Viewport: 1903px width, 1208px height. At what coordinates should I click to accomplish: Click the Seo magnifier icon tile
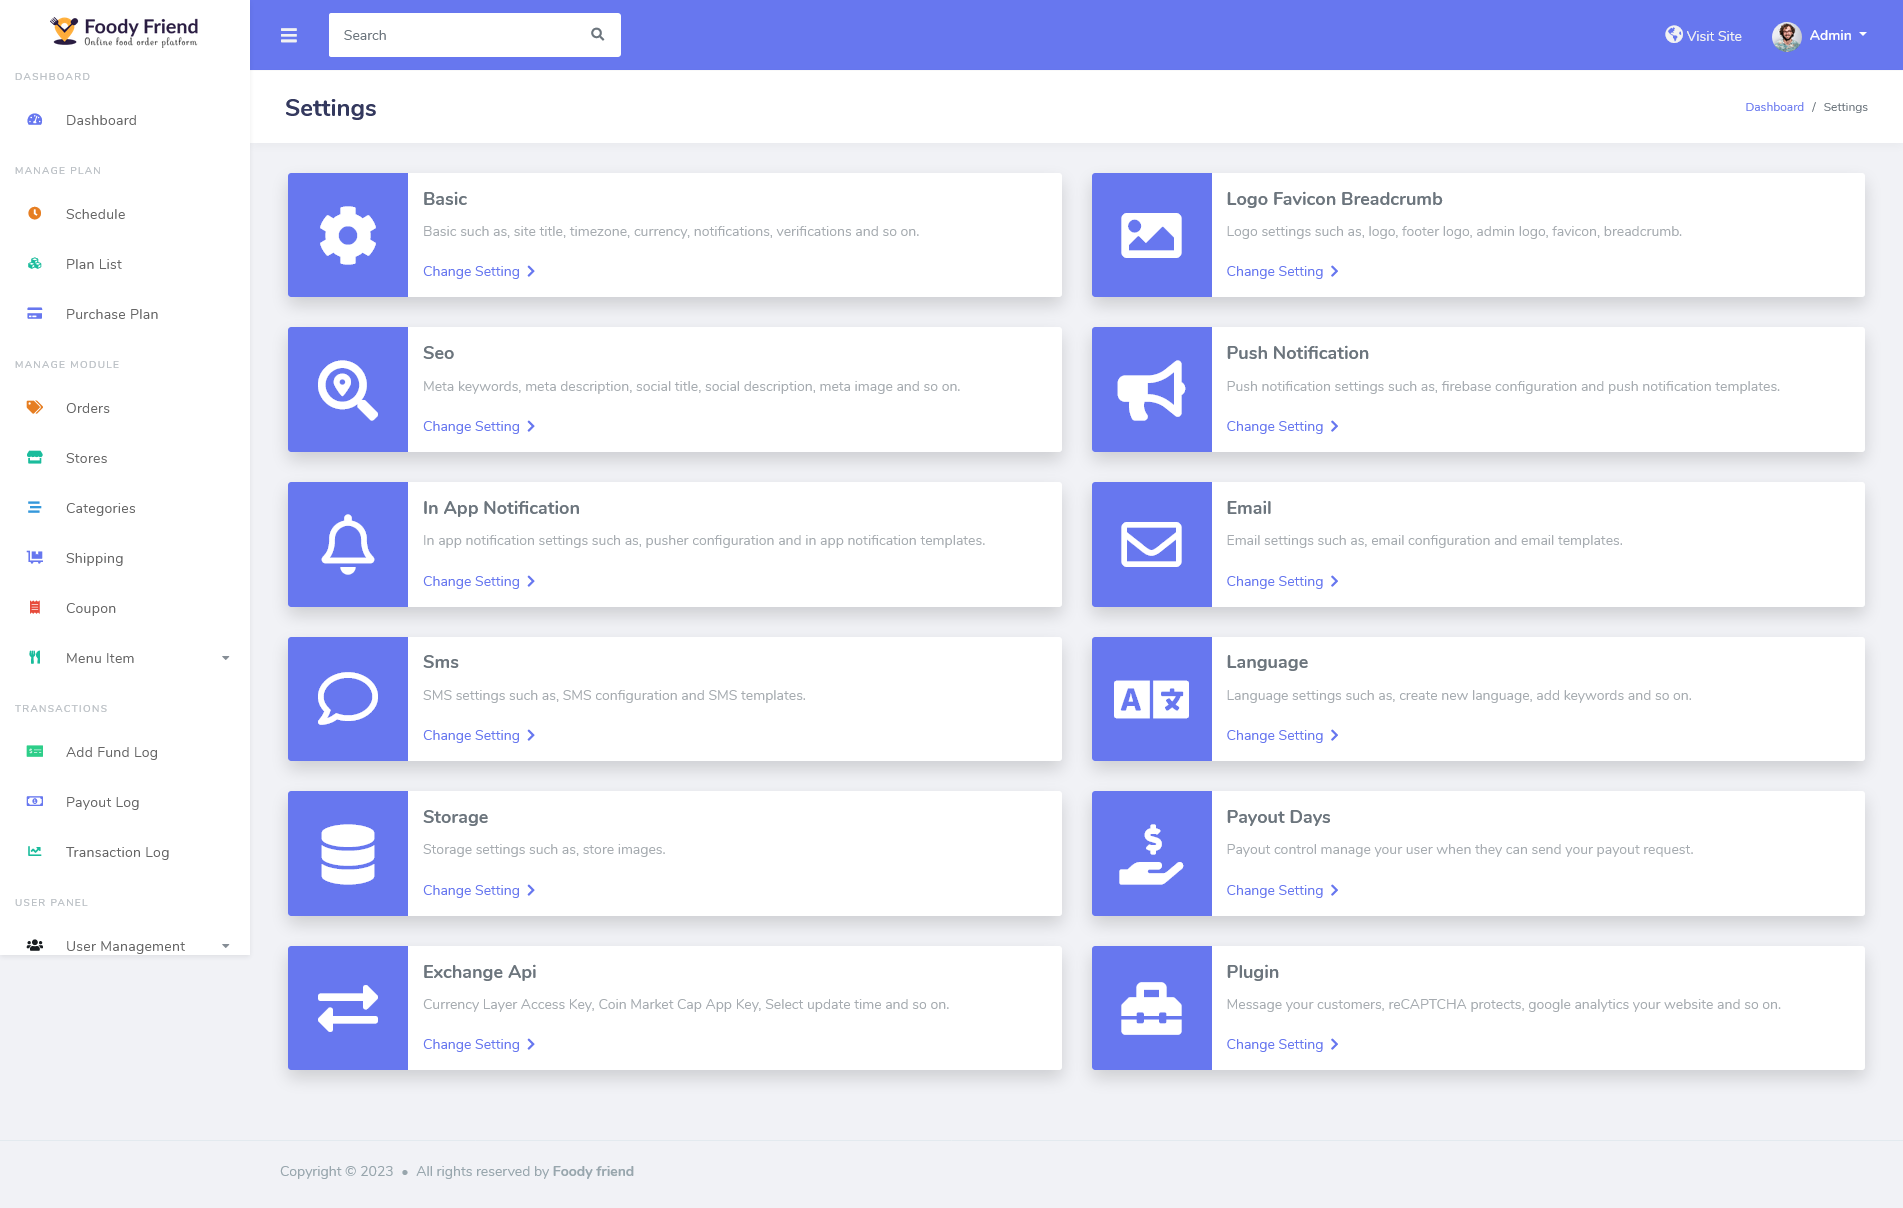(x=348, y=390)
